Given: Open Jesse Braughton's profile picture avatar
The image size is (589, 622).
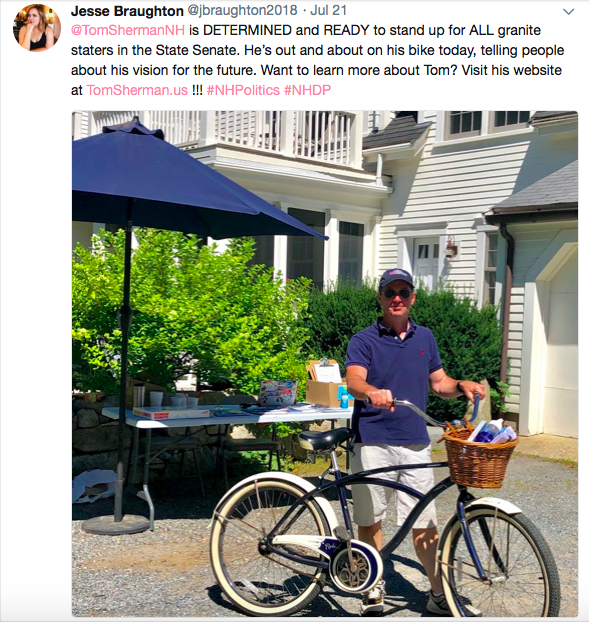Looking at the screenshot, I should [37, 28].
